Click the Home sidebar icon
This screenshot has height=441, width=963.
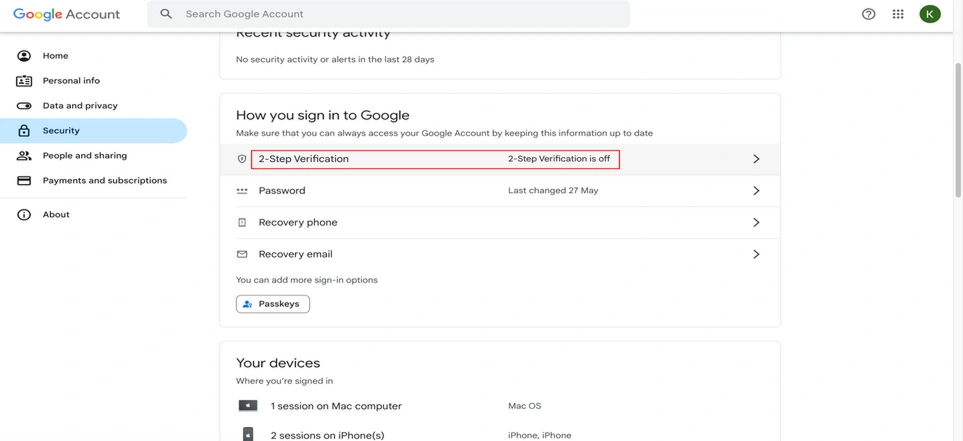24,56
